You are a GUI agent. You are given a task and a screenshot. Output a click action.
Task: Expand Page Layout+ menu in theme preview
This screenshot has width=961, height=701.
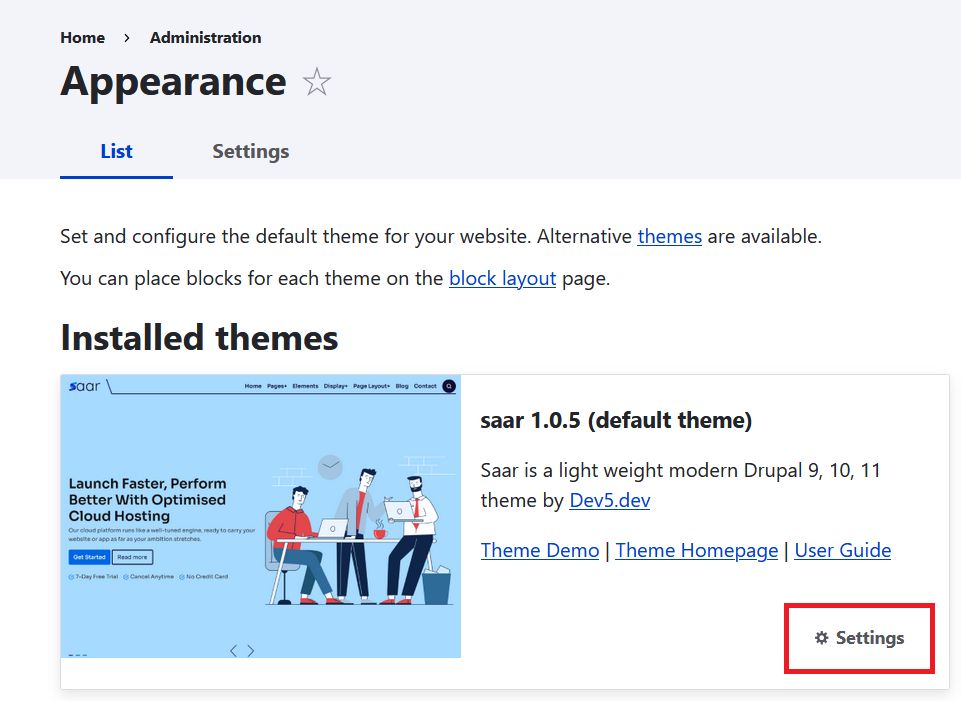point(371,386)
